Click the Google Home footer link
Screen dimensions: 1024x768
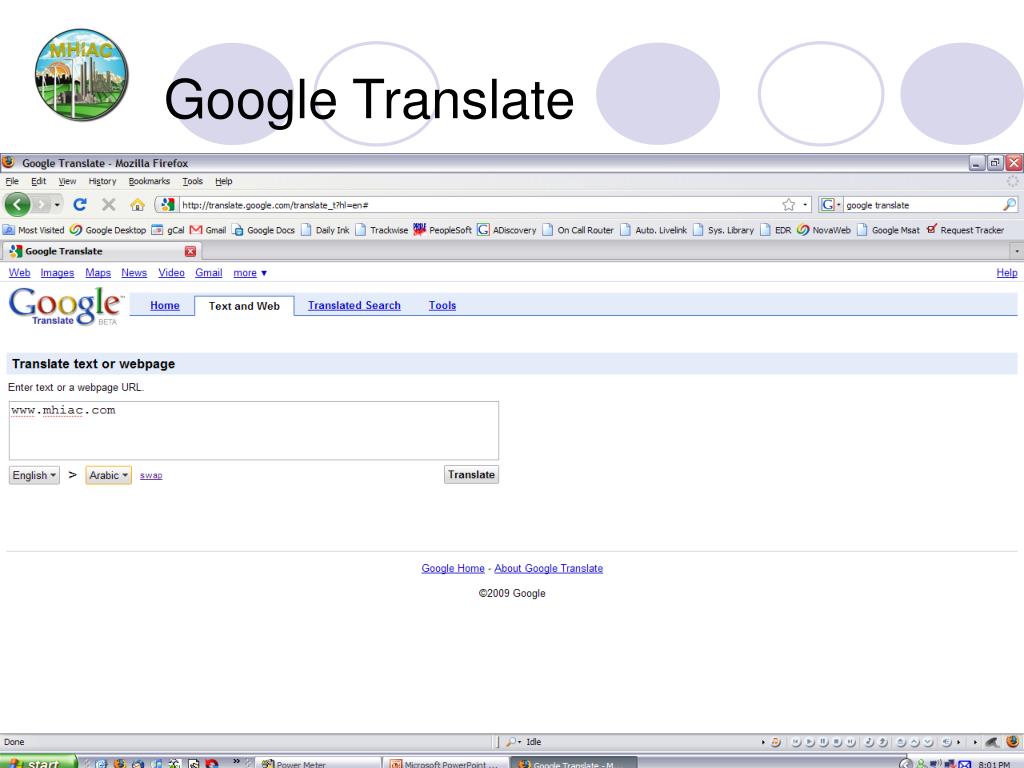tap(453, 568)
